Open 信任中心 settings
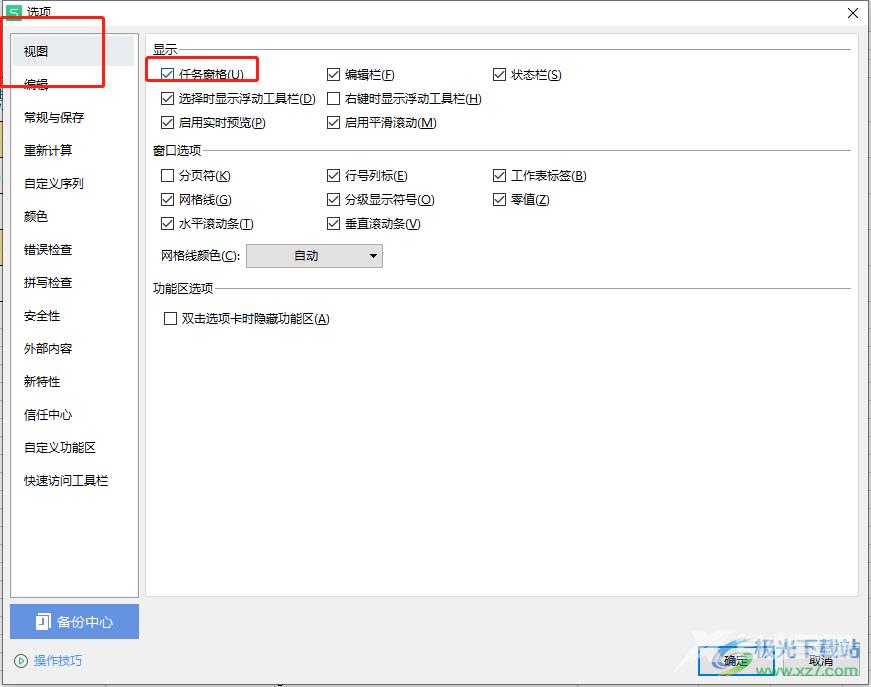The height and width of the screenshot is (687, 871). point(73,414)
